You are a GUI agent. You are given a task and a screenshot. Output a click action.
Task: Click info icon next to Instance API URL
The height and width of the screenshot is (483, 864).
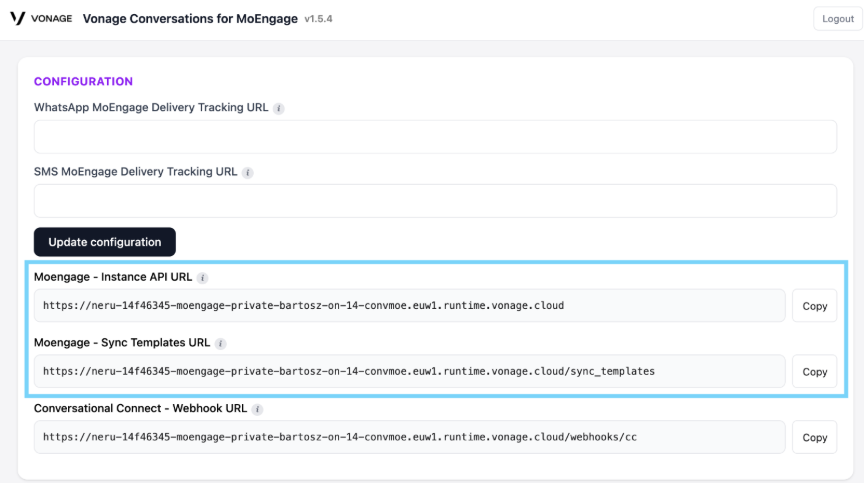coord(202,278)
